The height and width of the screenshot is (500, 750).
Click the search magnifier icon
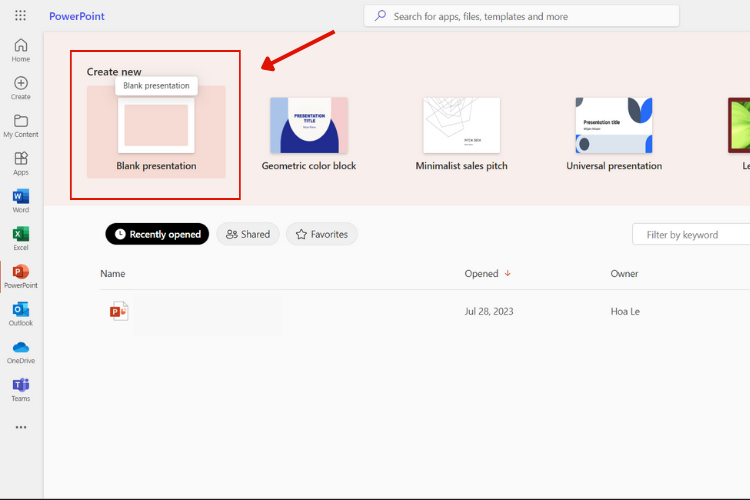[x=380, y=16]
